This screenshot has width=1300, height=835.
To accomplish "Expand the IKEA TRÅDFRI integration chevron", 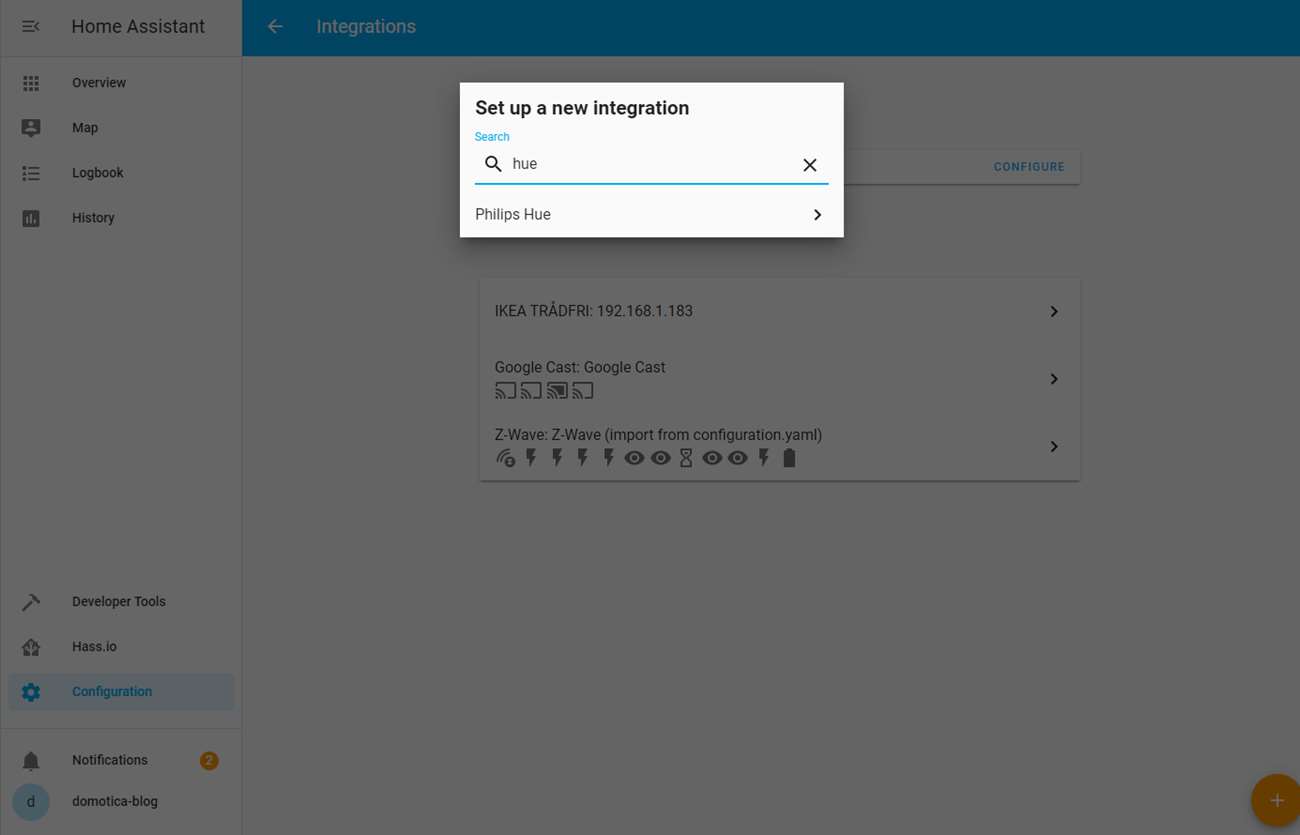I will 1054,312.
